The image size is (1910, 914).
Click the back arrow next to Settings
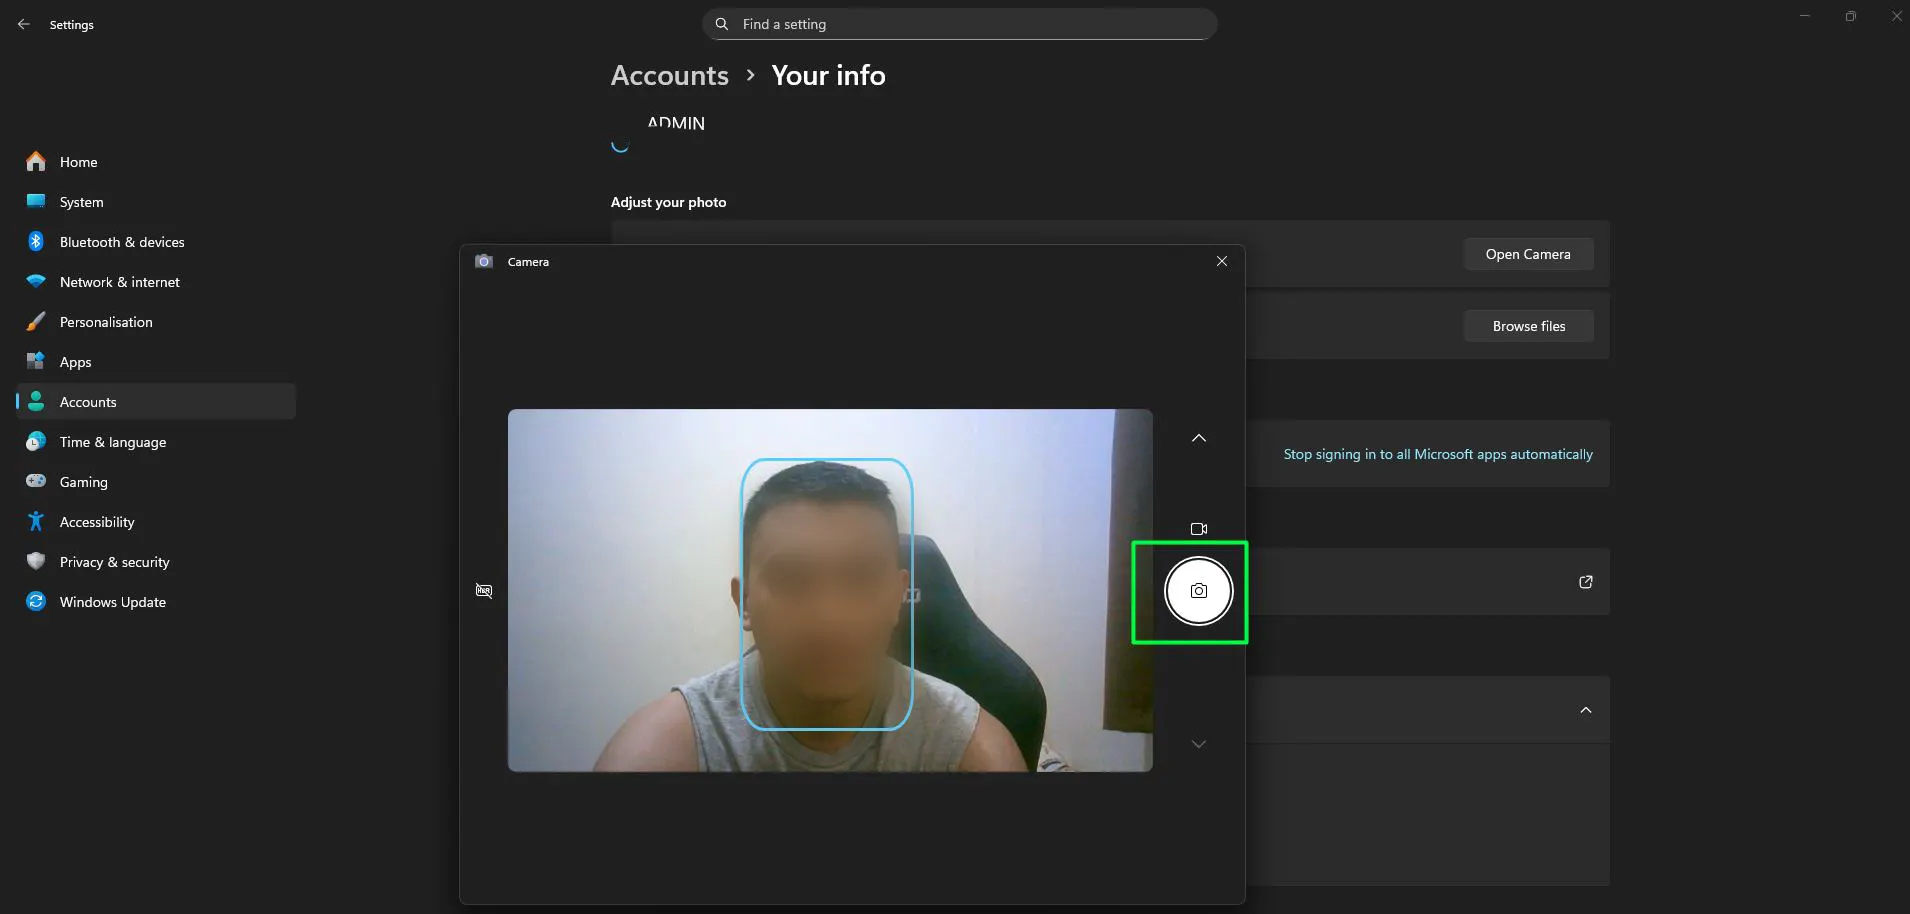point(24,24)
